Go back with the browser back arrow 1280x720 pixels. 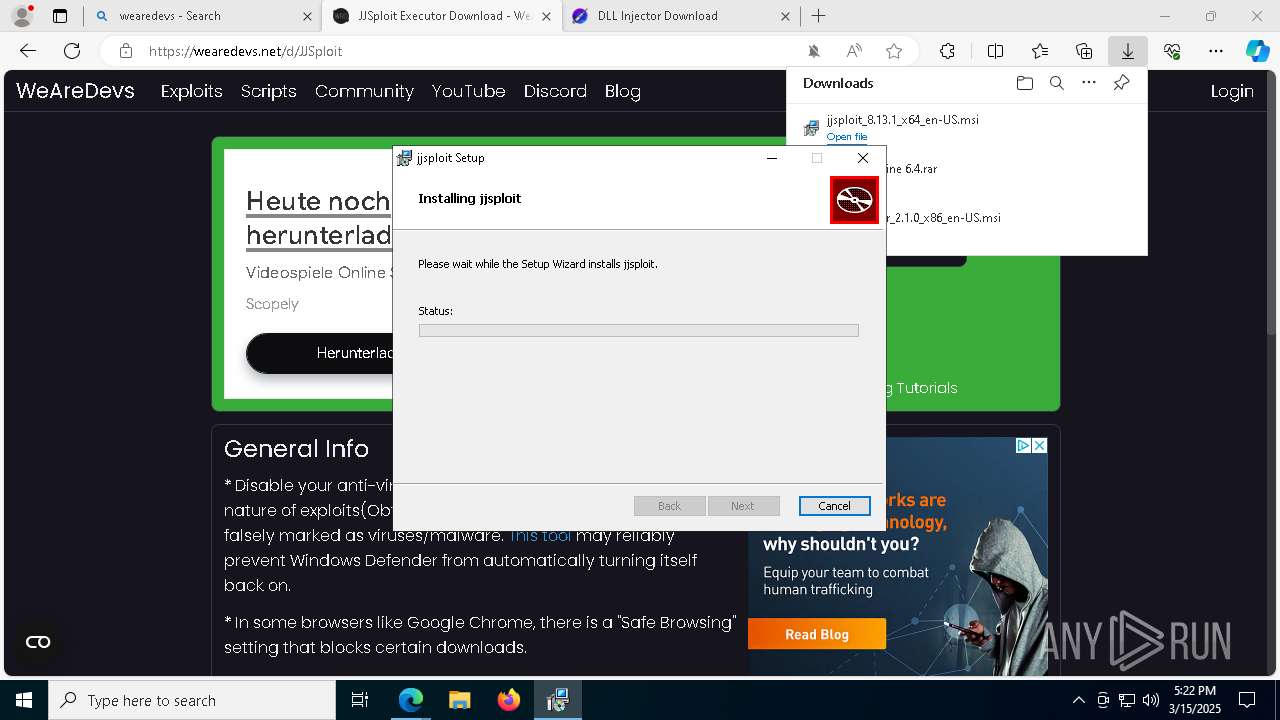click(x=28, y=51)
